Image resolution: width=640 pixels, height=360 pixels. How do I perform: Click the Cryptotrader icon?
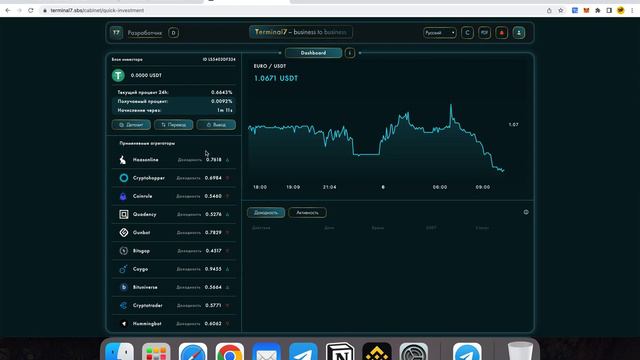tap(123, 305)
